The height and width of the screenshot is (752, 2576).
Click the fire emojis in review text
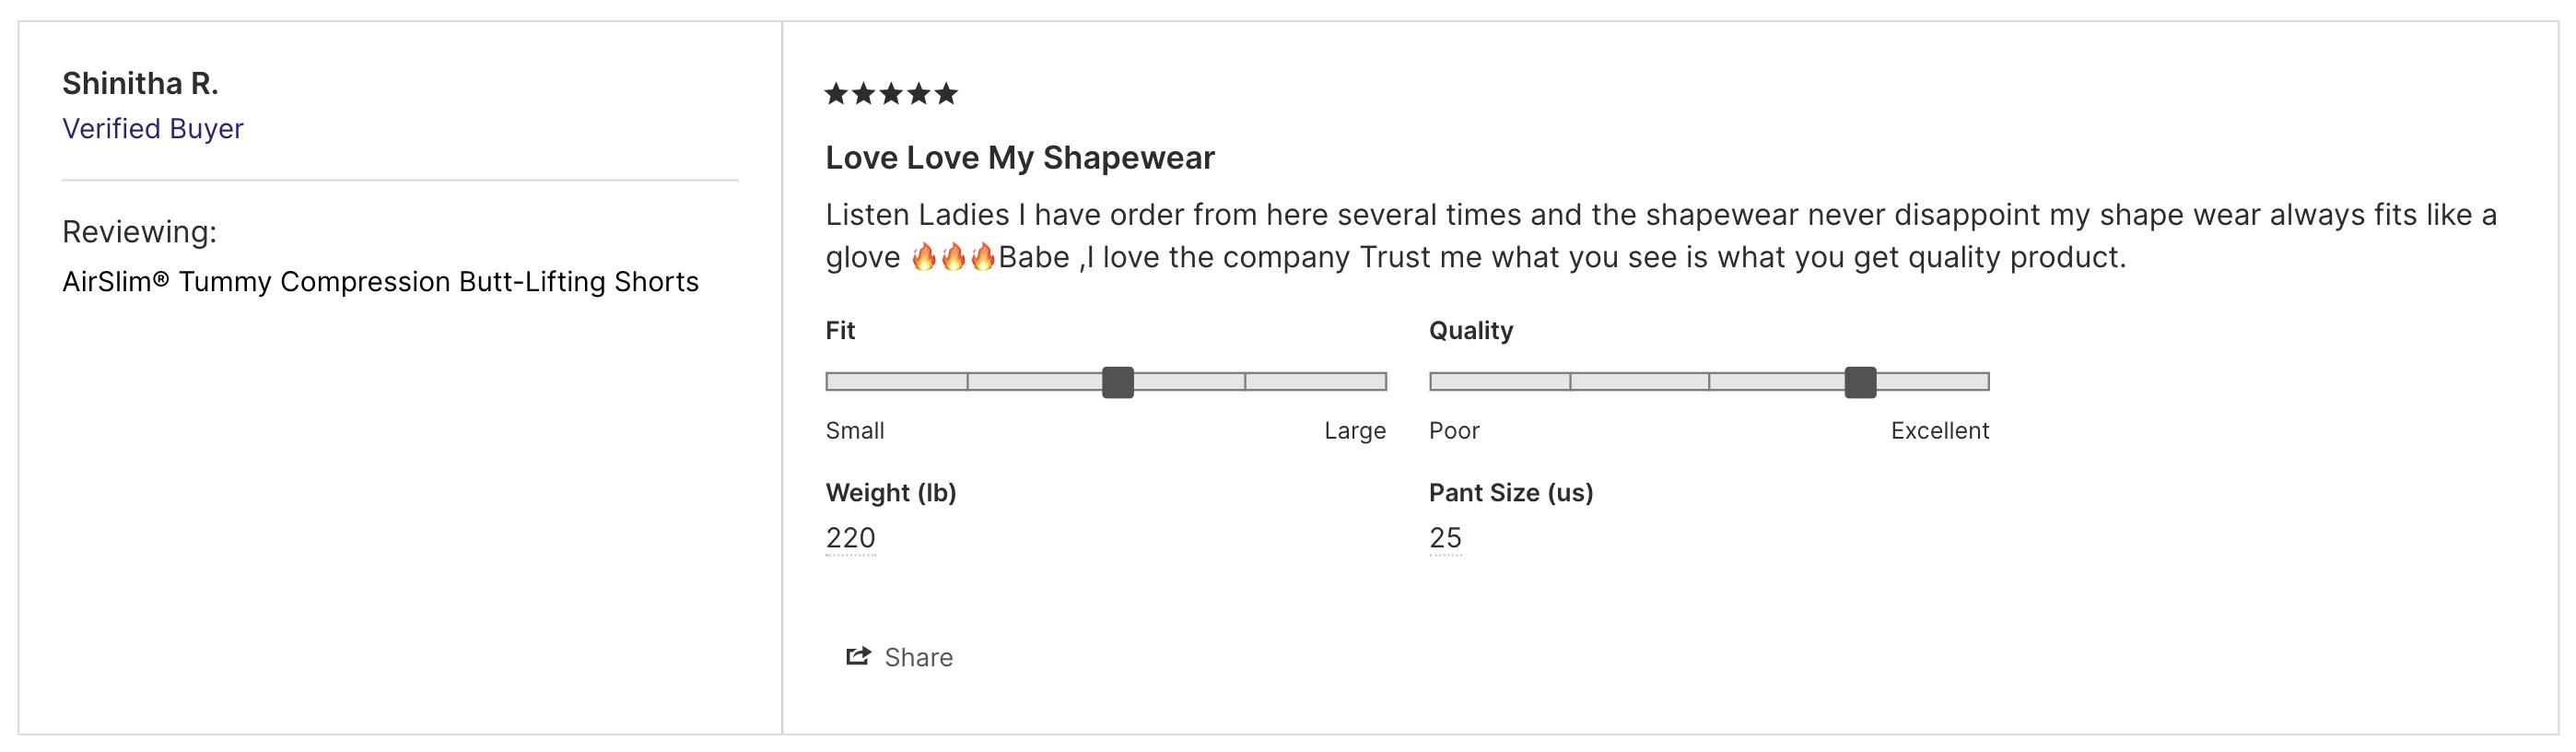954,257
